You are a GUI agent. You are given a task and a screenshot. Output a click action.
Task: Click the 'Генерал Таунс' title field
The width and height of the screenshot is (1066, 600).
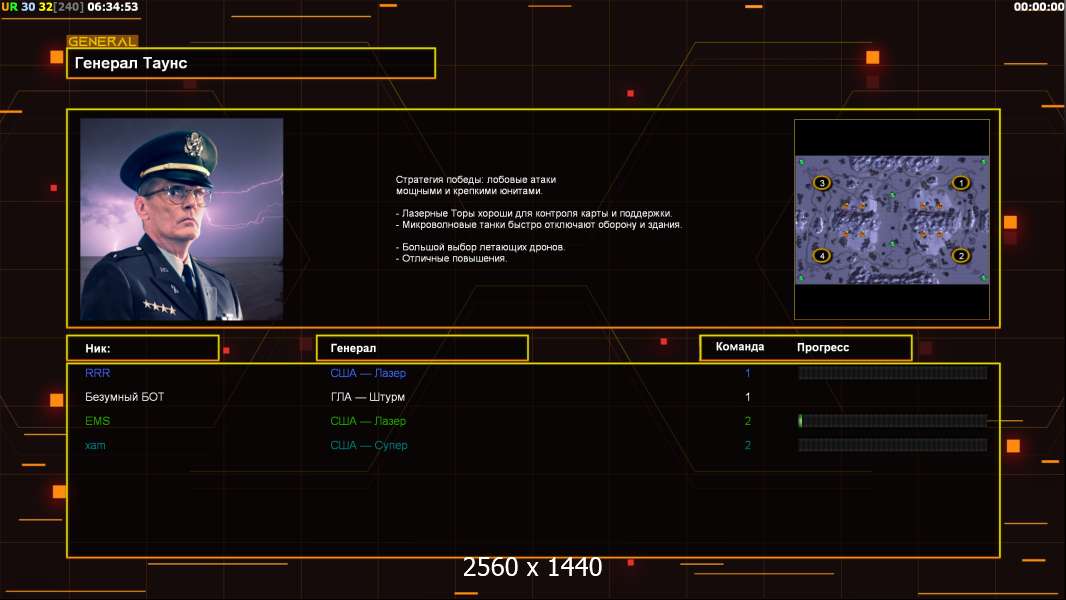[x=251, y=63]
